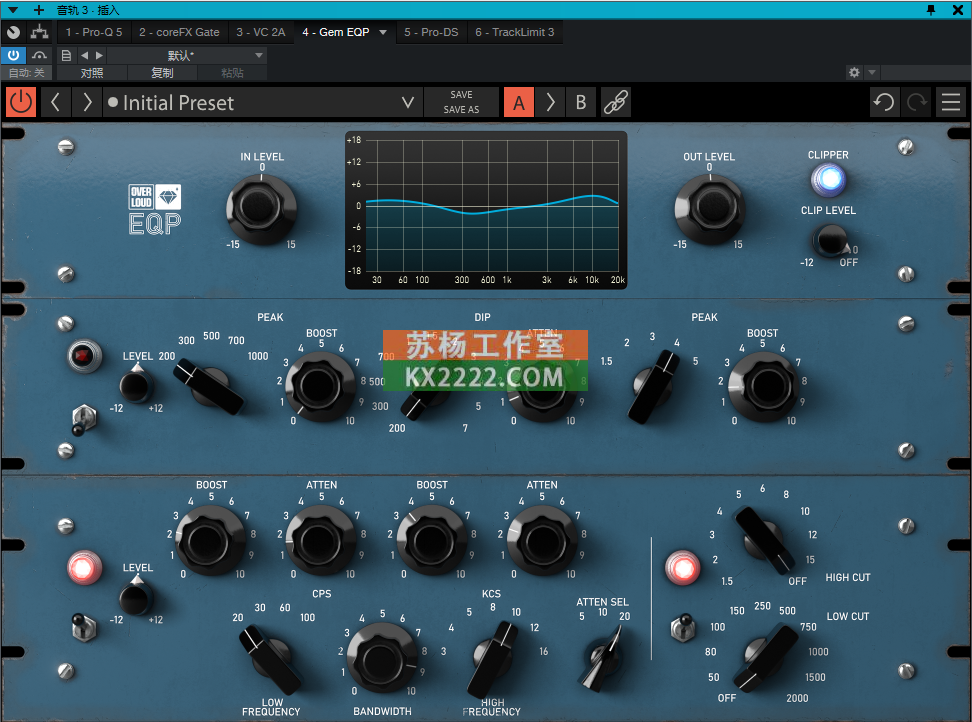This screenshot has height=722, width=972.
Task: Expand the Initial Preset dropdown chevron
Action: pyautogui.click(x=407, y=102)
